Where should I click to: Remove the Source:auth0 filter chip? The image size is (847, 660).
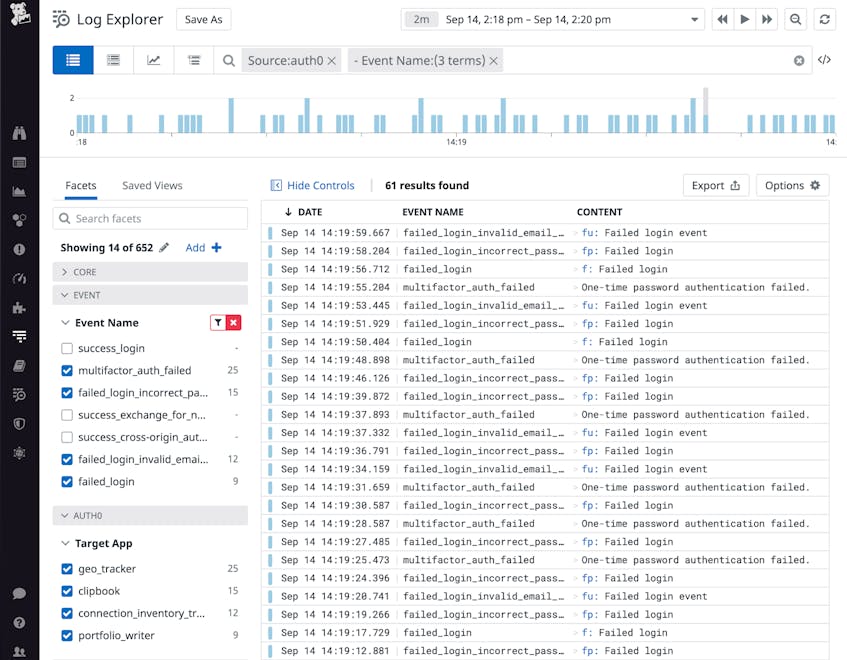tap(332, 61)
